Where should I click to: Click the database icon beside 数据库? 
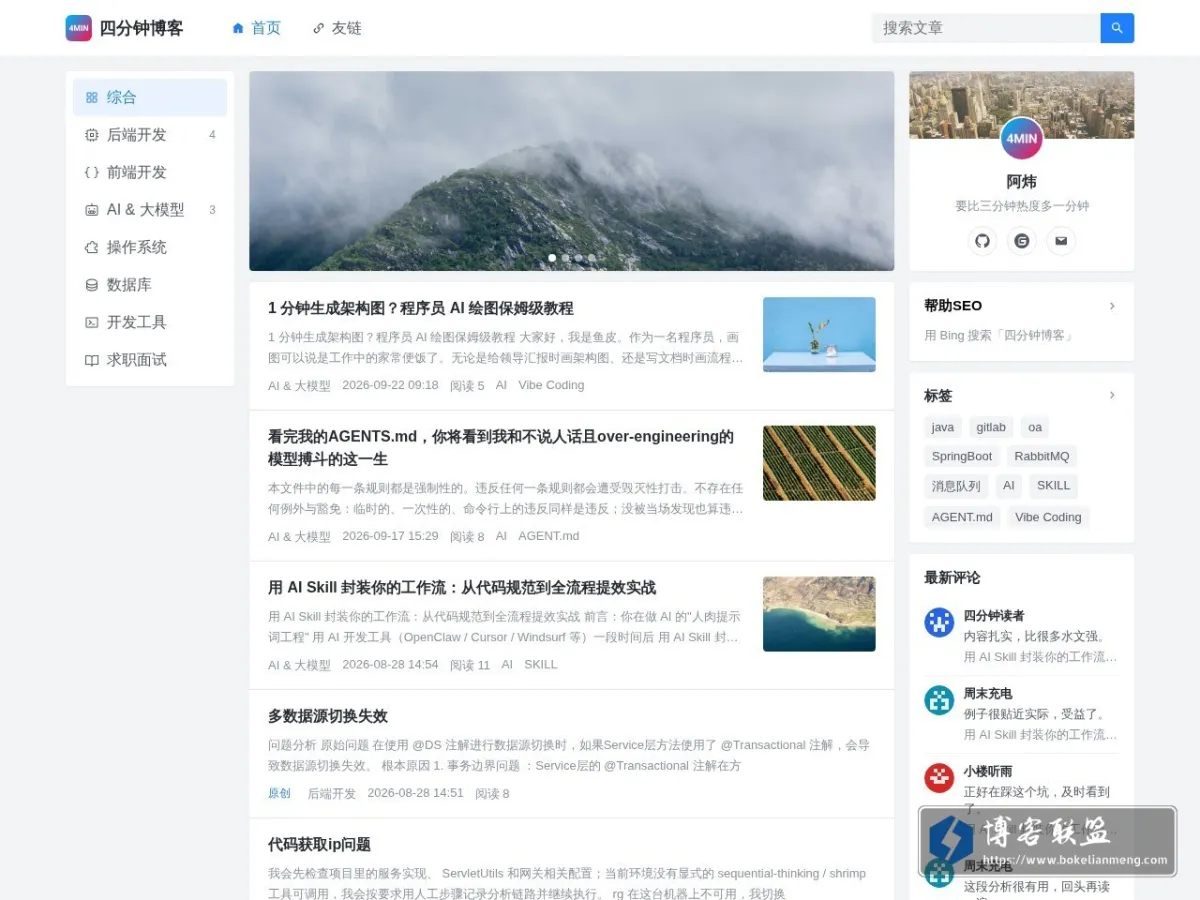click(92, 285)
